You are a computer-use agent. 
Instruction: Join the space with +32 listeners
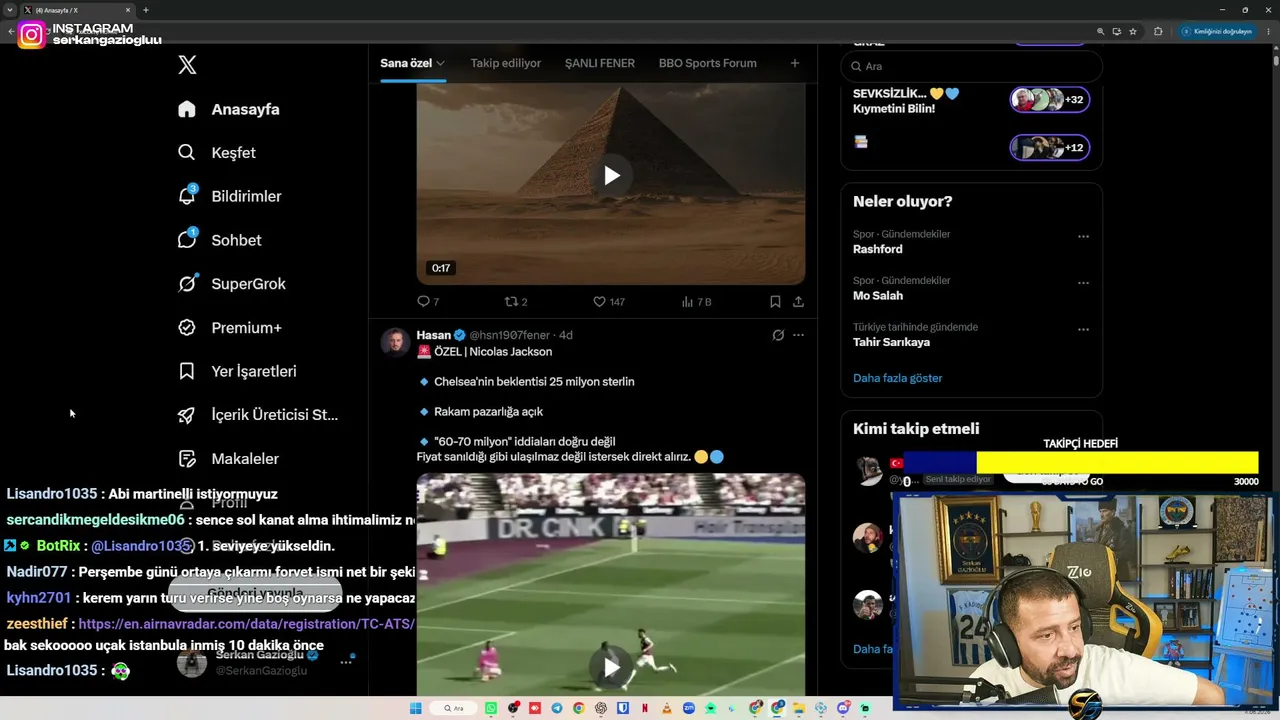pos(1049,99)
